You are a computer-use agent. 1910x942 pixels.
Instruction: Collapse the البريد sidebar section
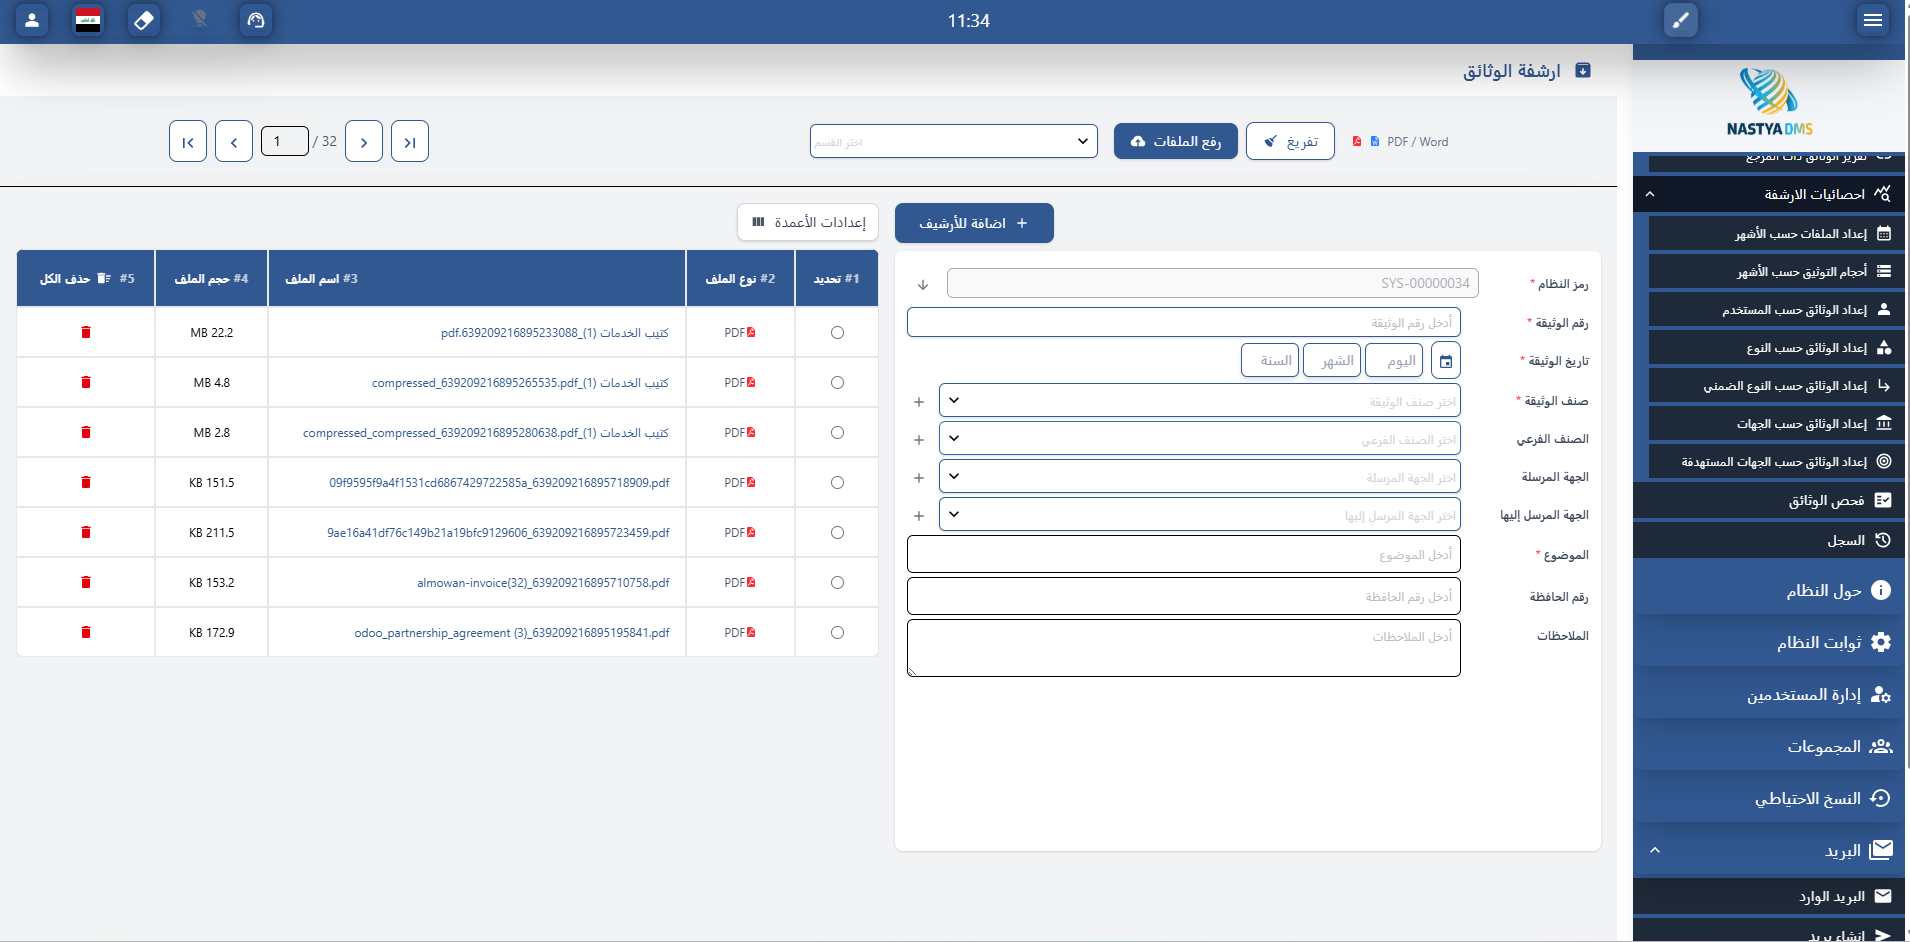click(1769, 850)
